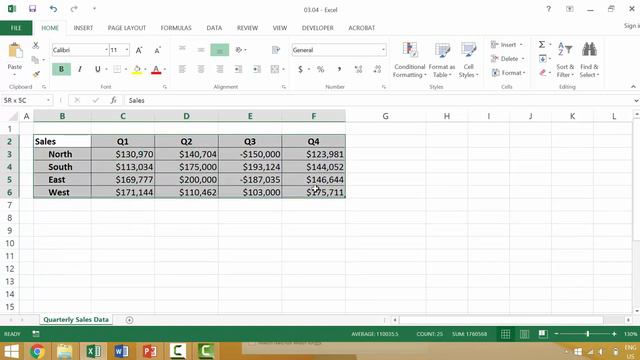Switch to Page Break Preview
640x360 pixels.
543,334
